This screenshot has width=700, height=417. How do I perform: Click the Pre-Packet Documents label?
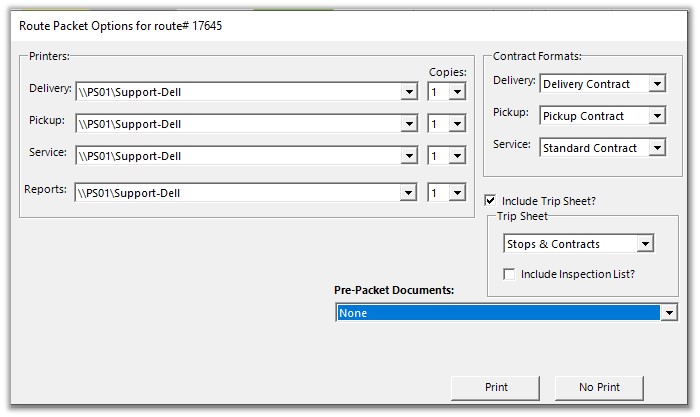(394, 290)
